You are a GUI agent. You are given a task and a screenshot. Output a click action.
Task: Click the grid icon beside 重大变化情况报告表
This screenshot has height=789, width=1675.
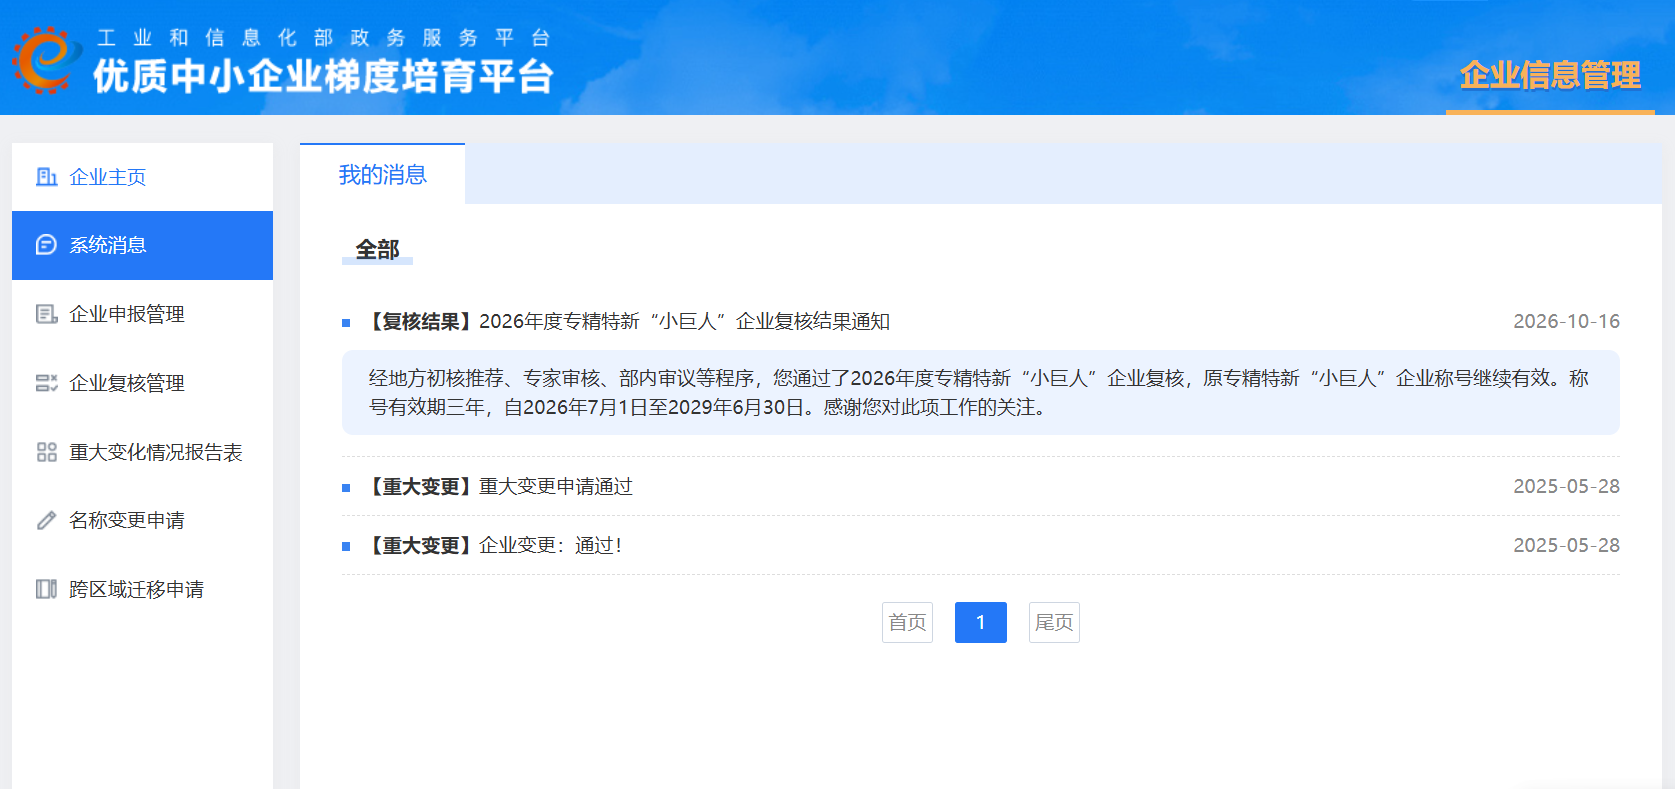[46, 452]
